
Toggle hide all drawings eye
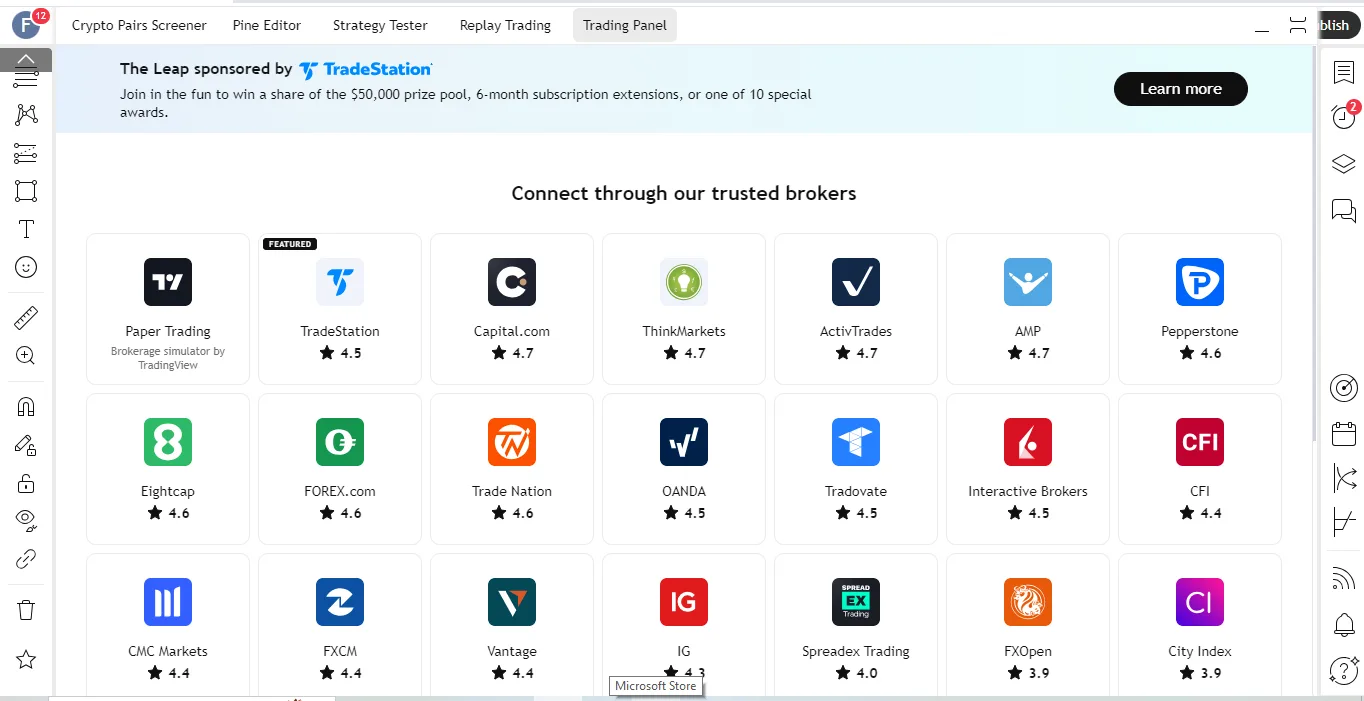[x=26, y=521]
